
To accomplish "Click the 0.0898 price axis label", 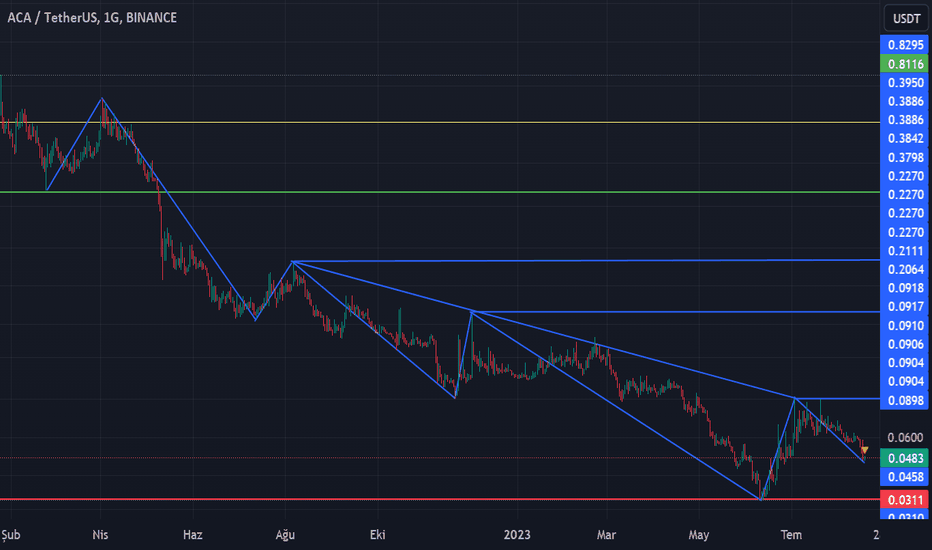I will (x=906, y=401).
